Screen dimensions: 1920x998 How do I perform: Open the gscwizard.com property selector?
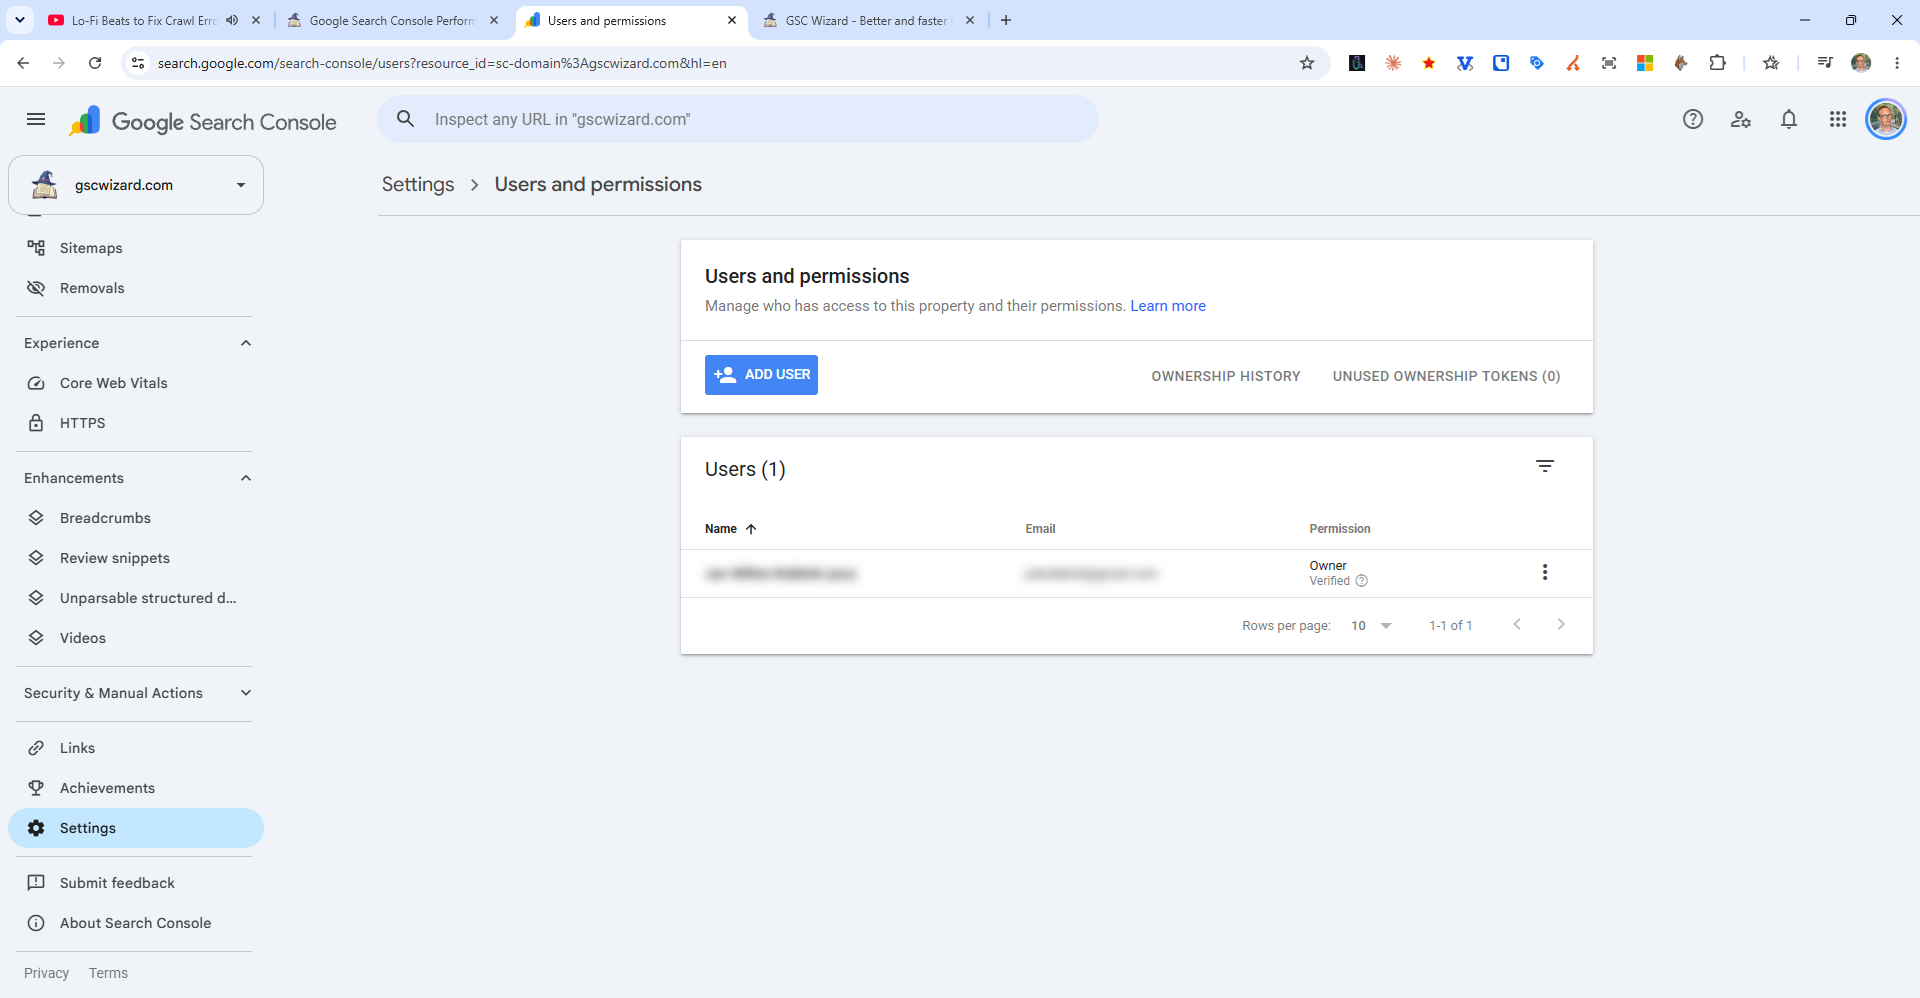click(136, 185)
